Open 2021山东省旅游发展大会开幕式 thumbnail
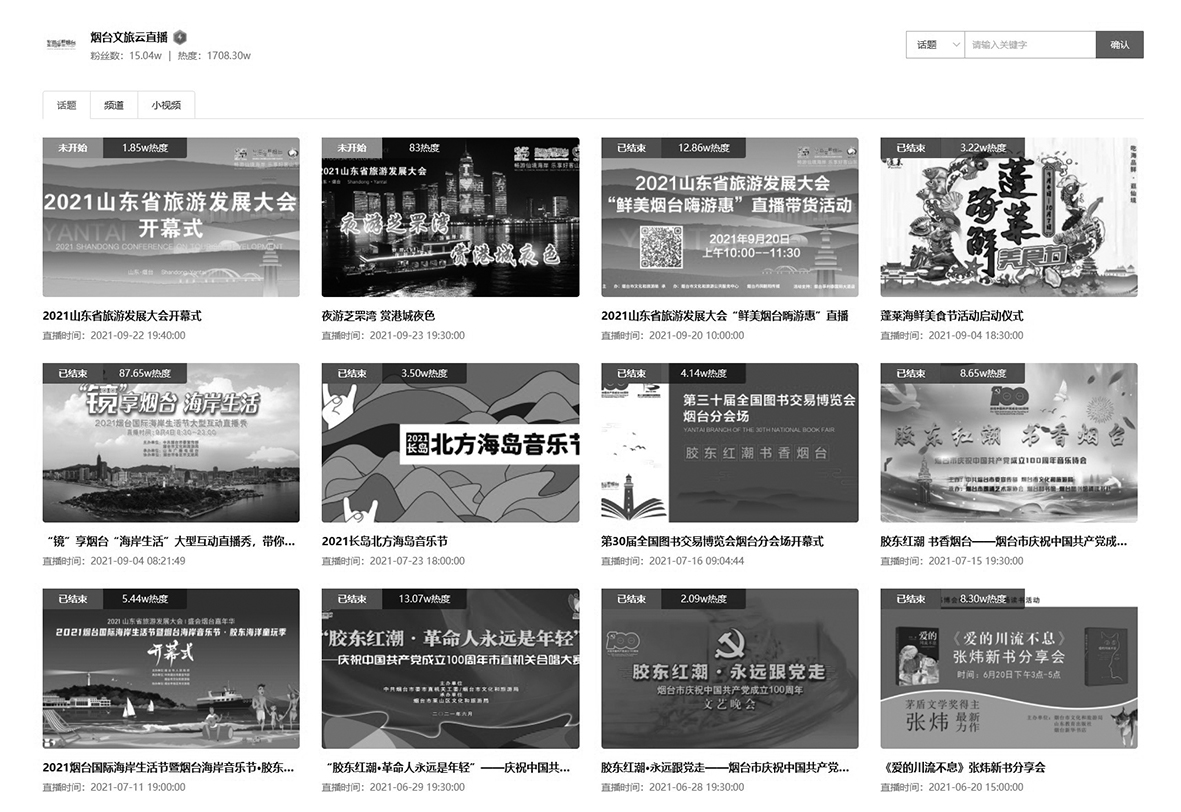This screenshot has width=1181, height=812. coord(171,217)
